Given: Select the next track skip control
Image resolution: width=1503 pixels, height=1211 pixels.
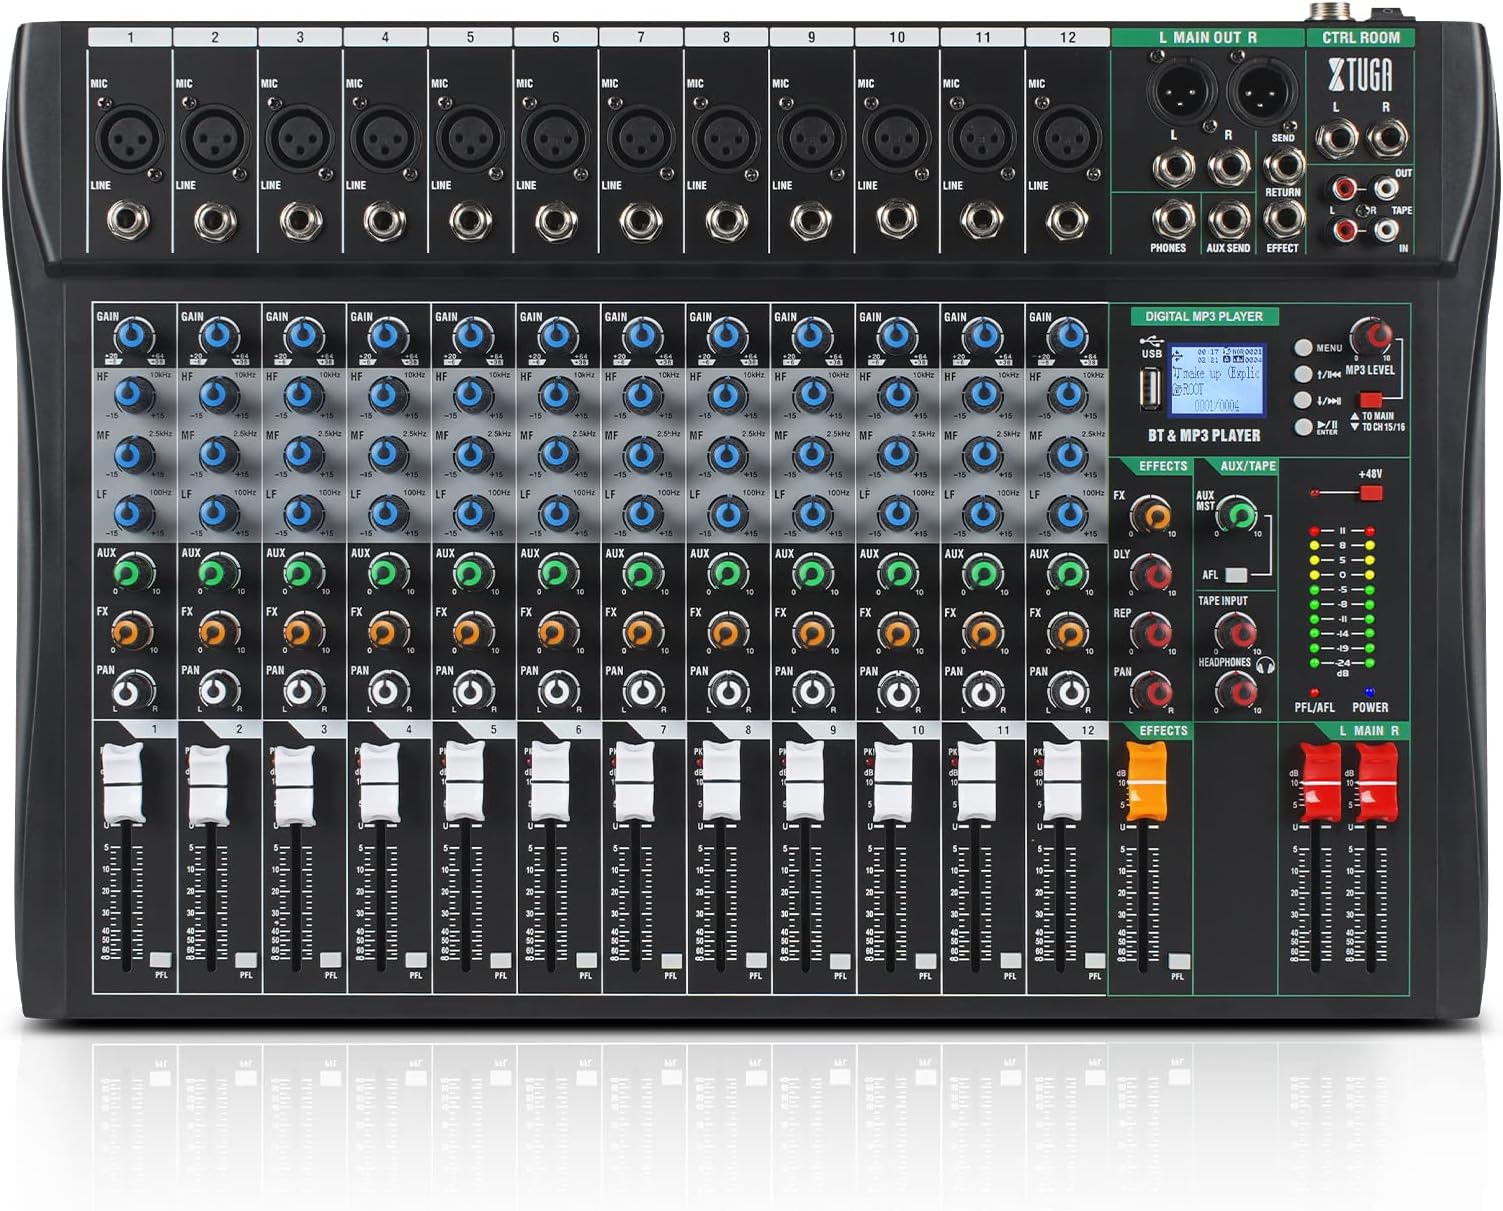Looking at the screenshot, I should click(1303, 401).
